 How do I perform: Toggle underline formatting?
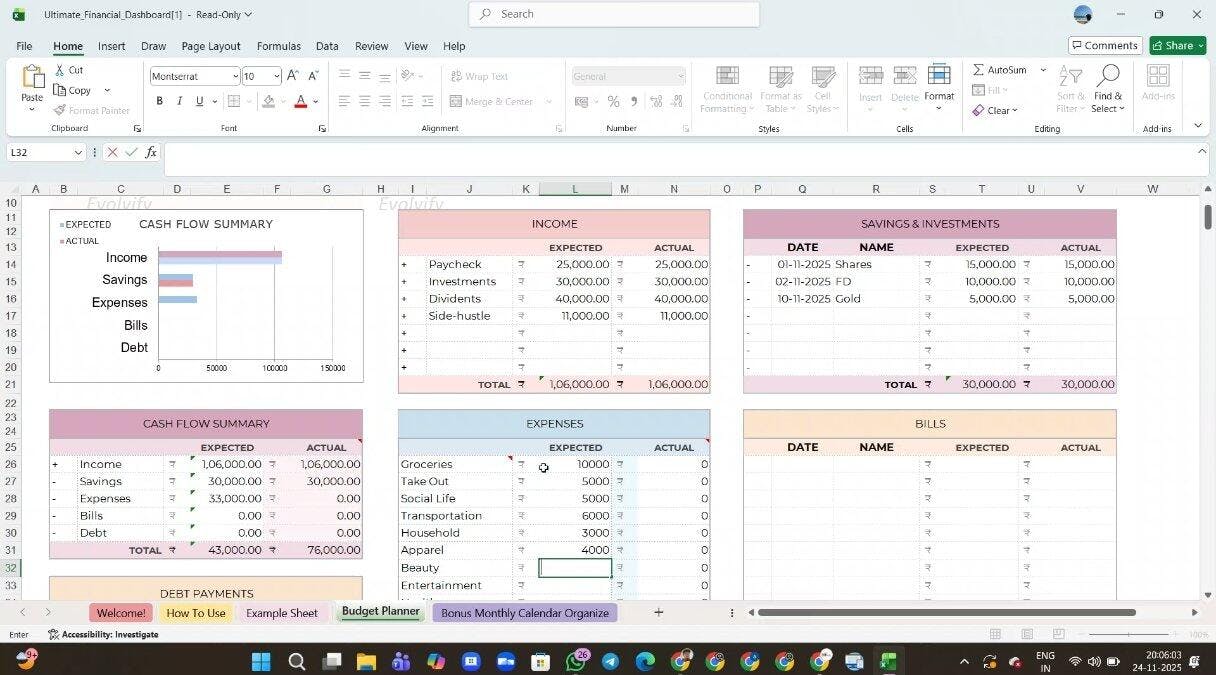pyautogui.click(x=199, y=101)
